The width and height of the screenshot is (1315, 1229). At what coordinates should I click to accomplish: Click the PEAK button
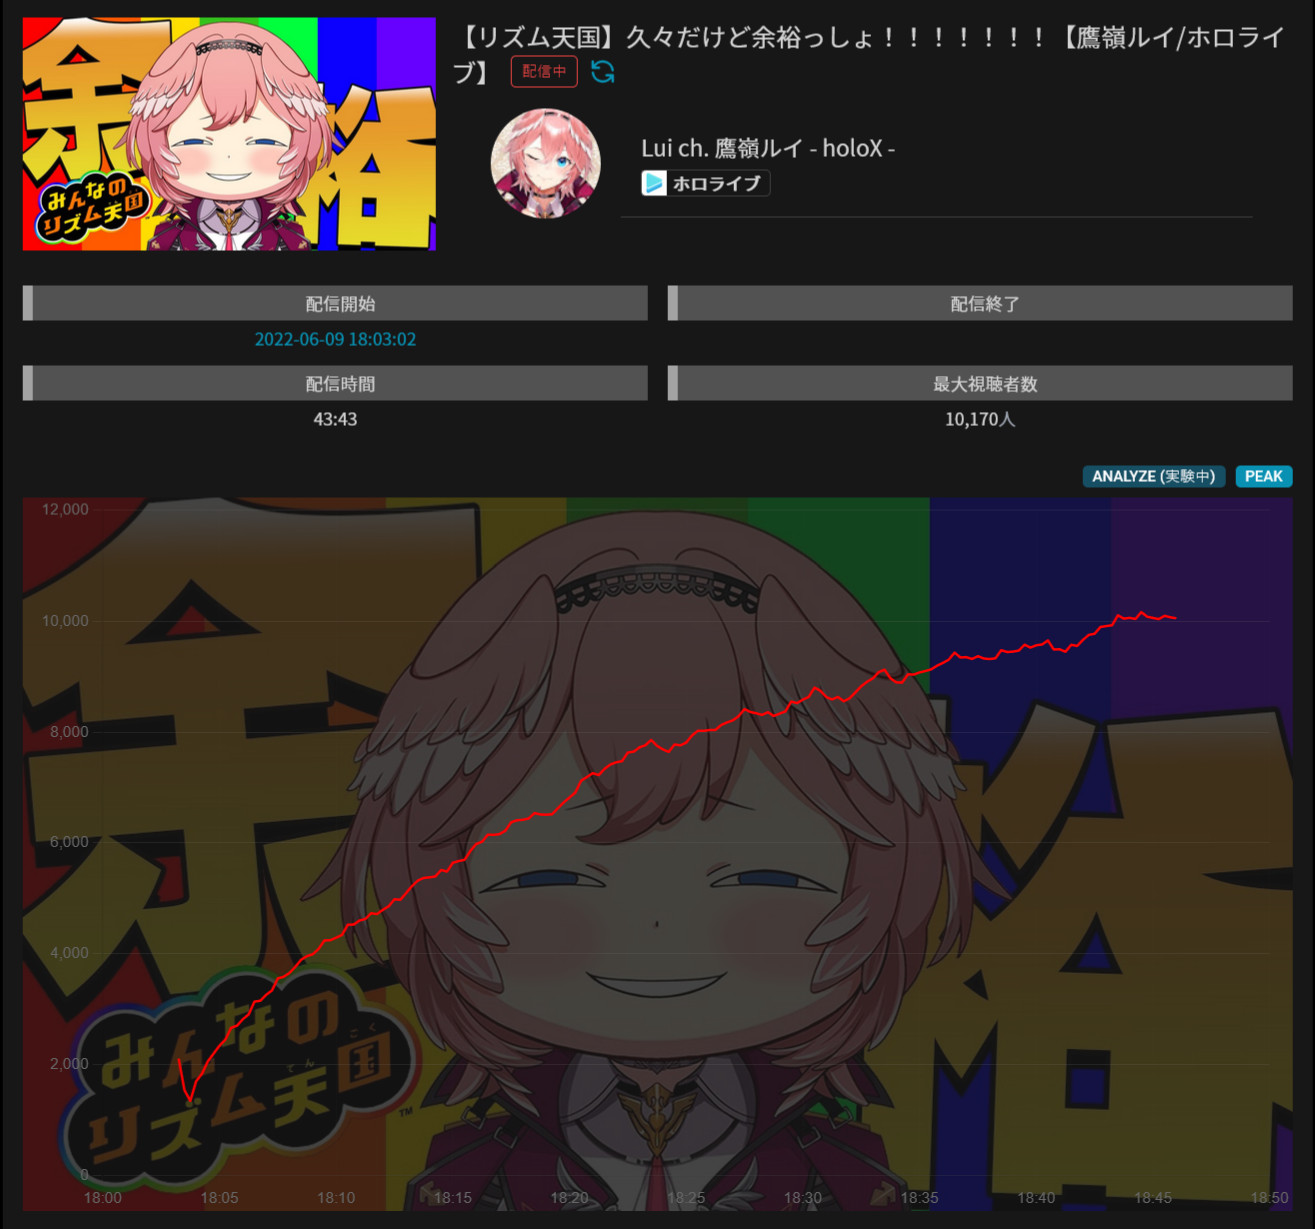click(x=1264, y=476)
